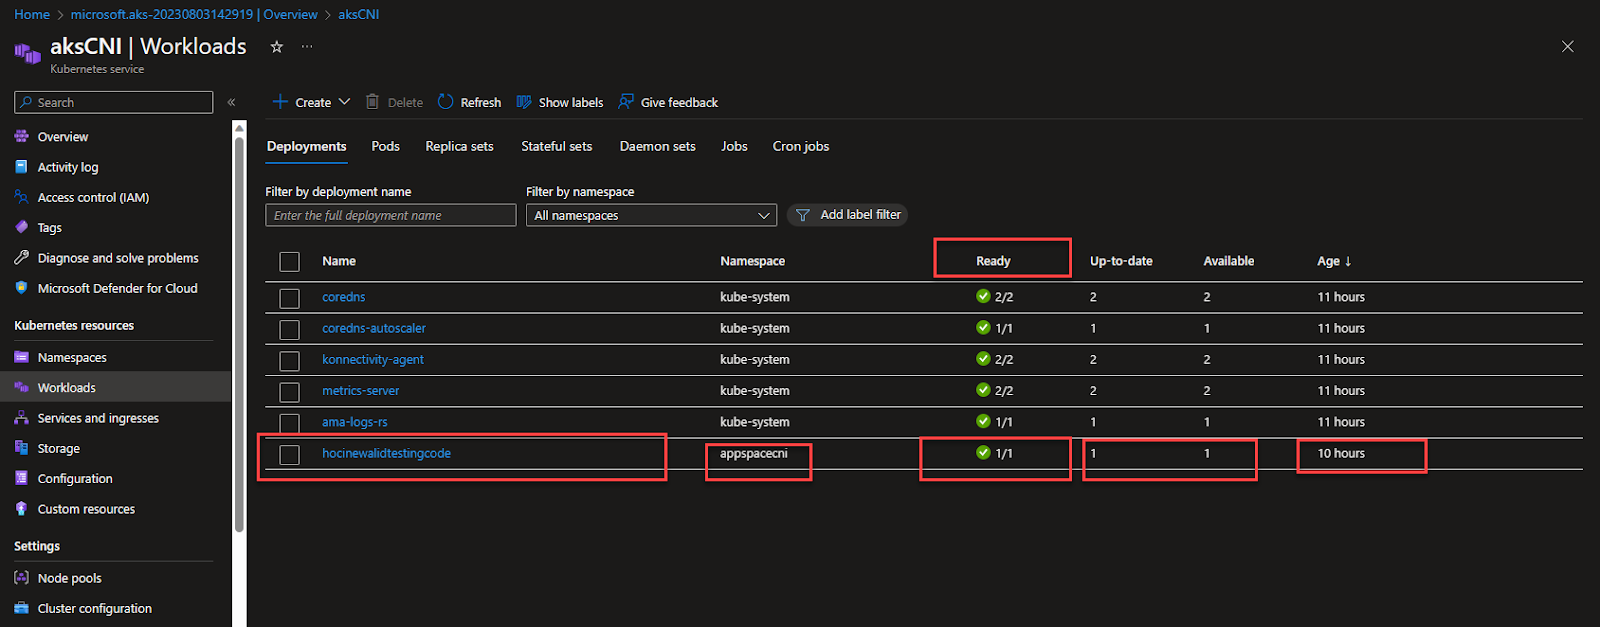Click the Show labels toolbar icon
This screenshot has height=627, width=1600.
(524, 102)
